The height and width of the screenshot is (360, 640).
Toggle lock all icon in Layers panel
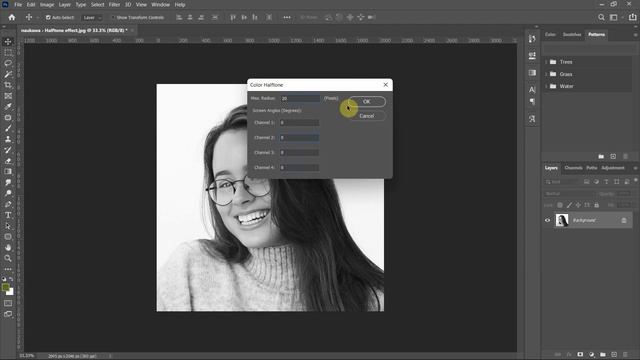point(597,205)
